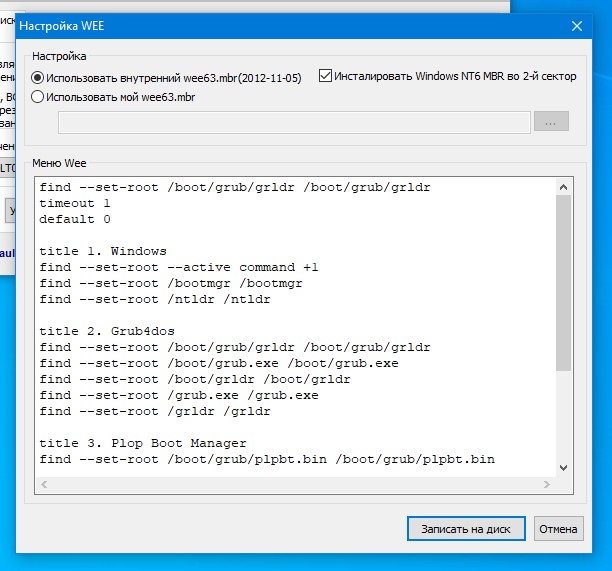
Task: Click the vertical scrollbar thumb in menu
Action: (x=563, y=283)
